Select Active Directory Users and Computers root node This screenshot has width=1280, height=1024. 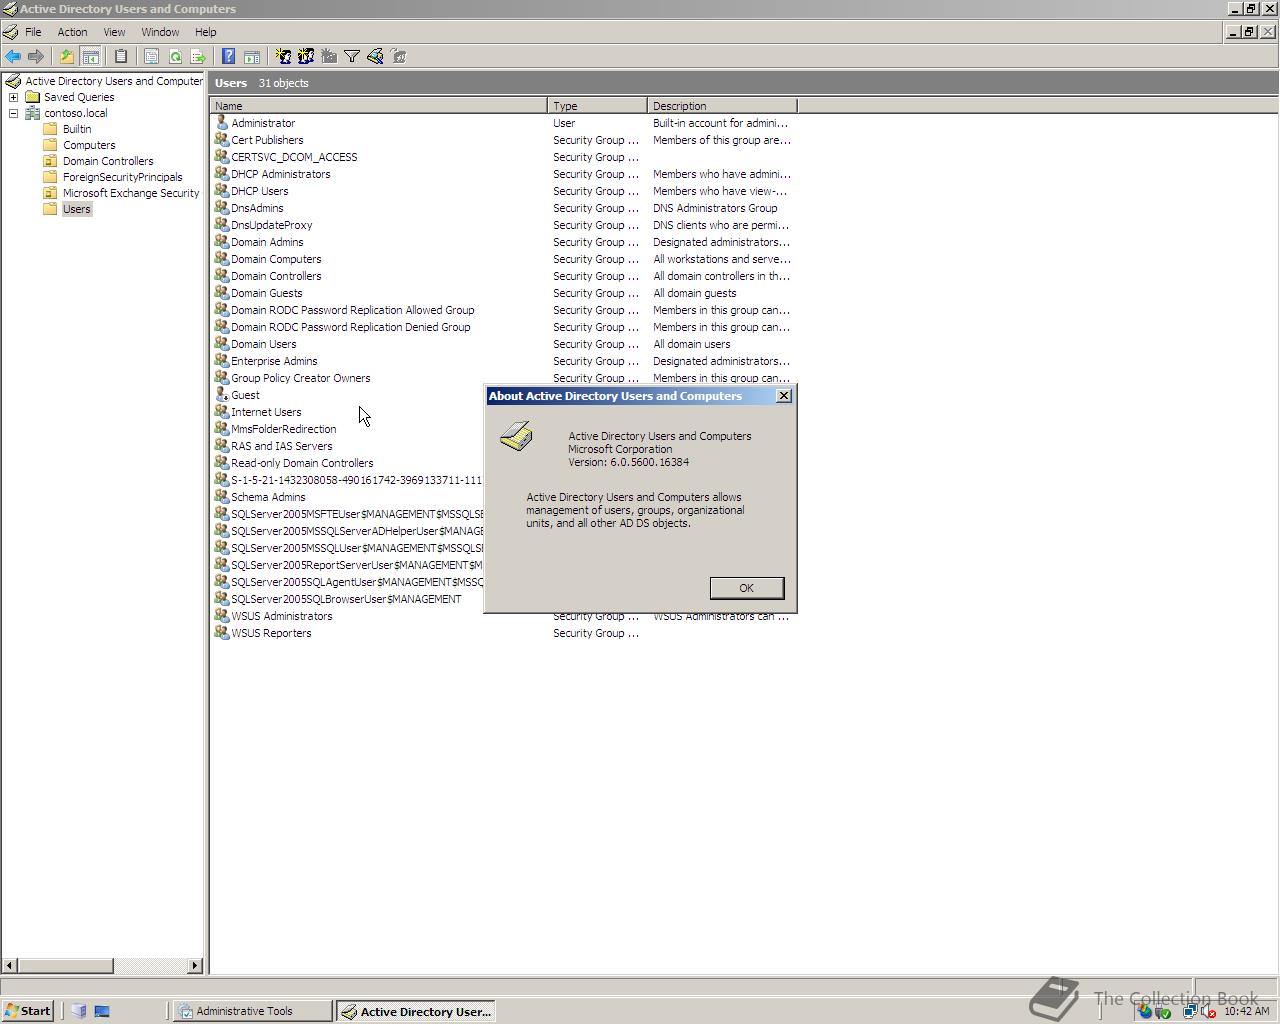(x=113, y=81)
